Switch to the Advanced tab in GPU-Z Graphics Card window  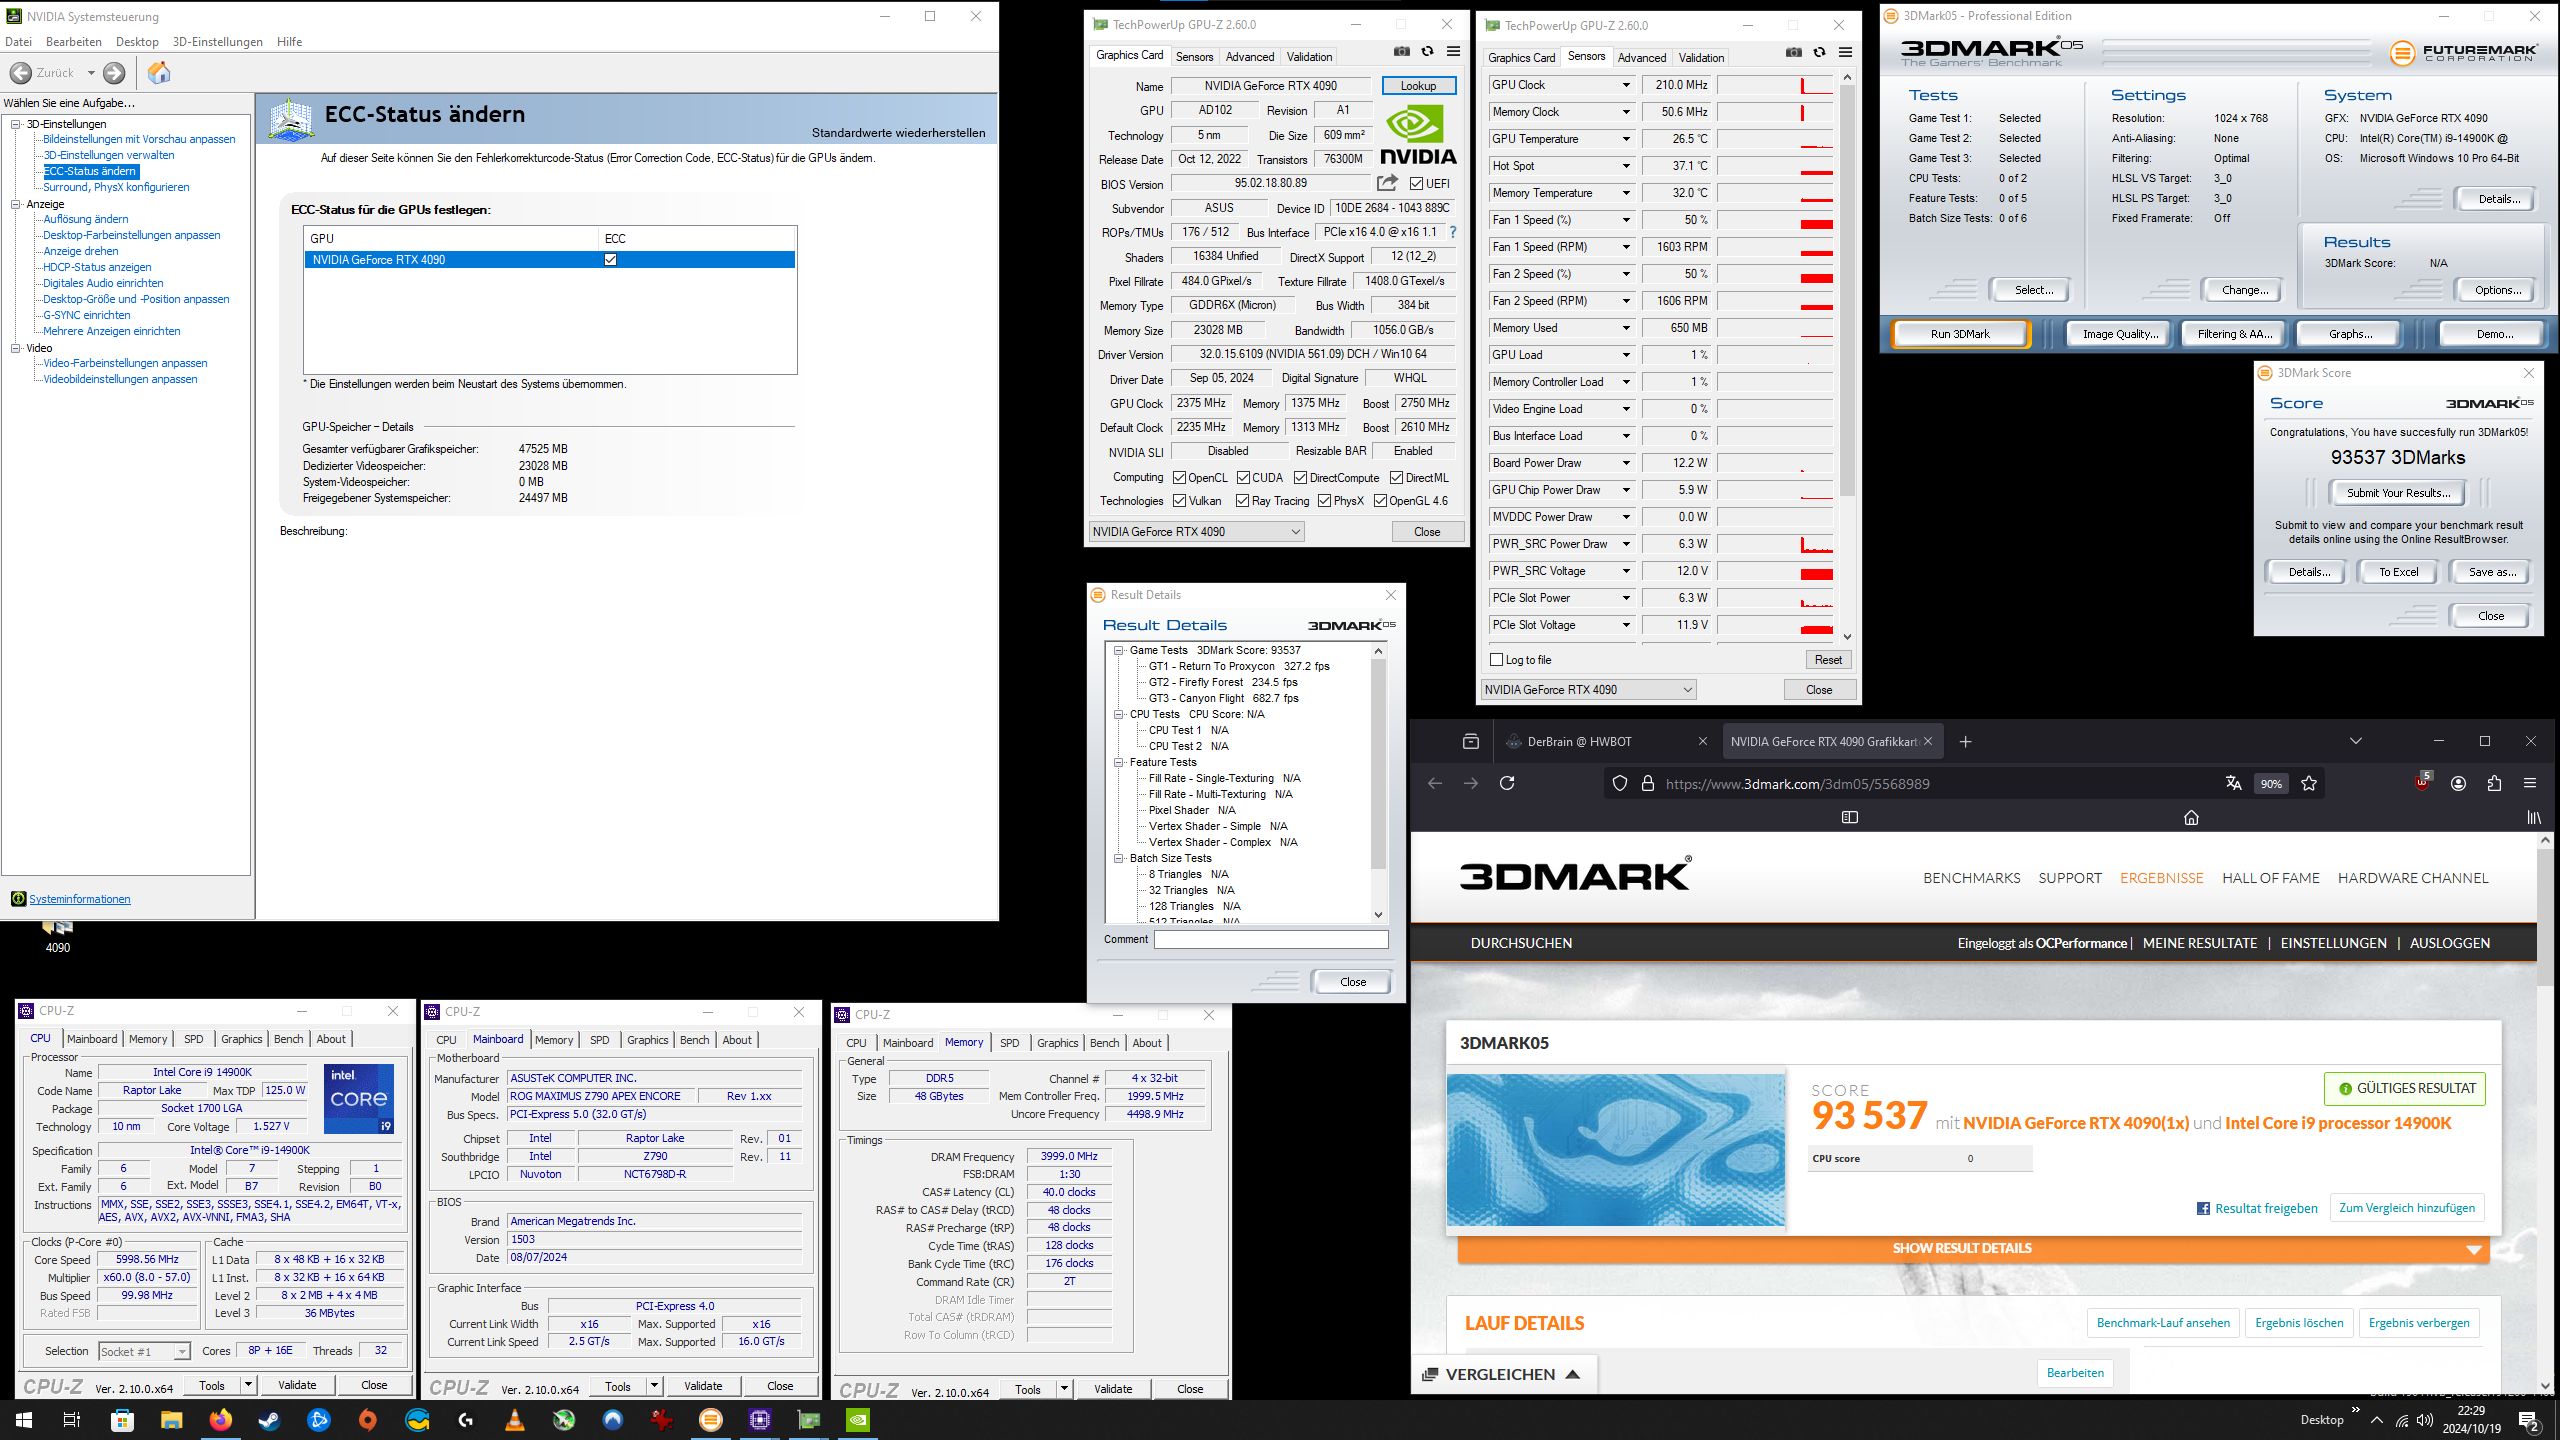(1249, 56)
